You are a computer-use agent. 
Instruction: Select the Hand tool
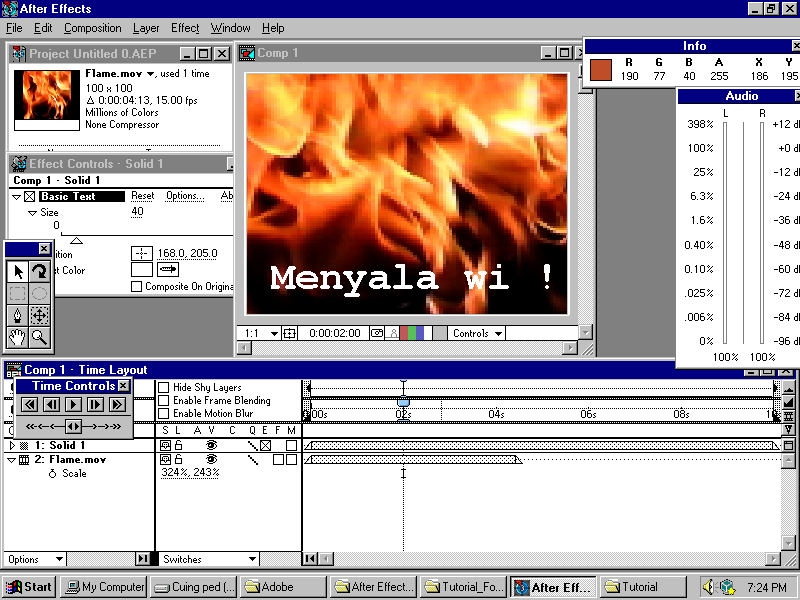pyautogui.click(x=17, y=337)
